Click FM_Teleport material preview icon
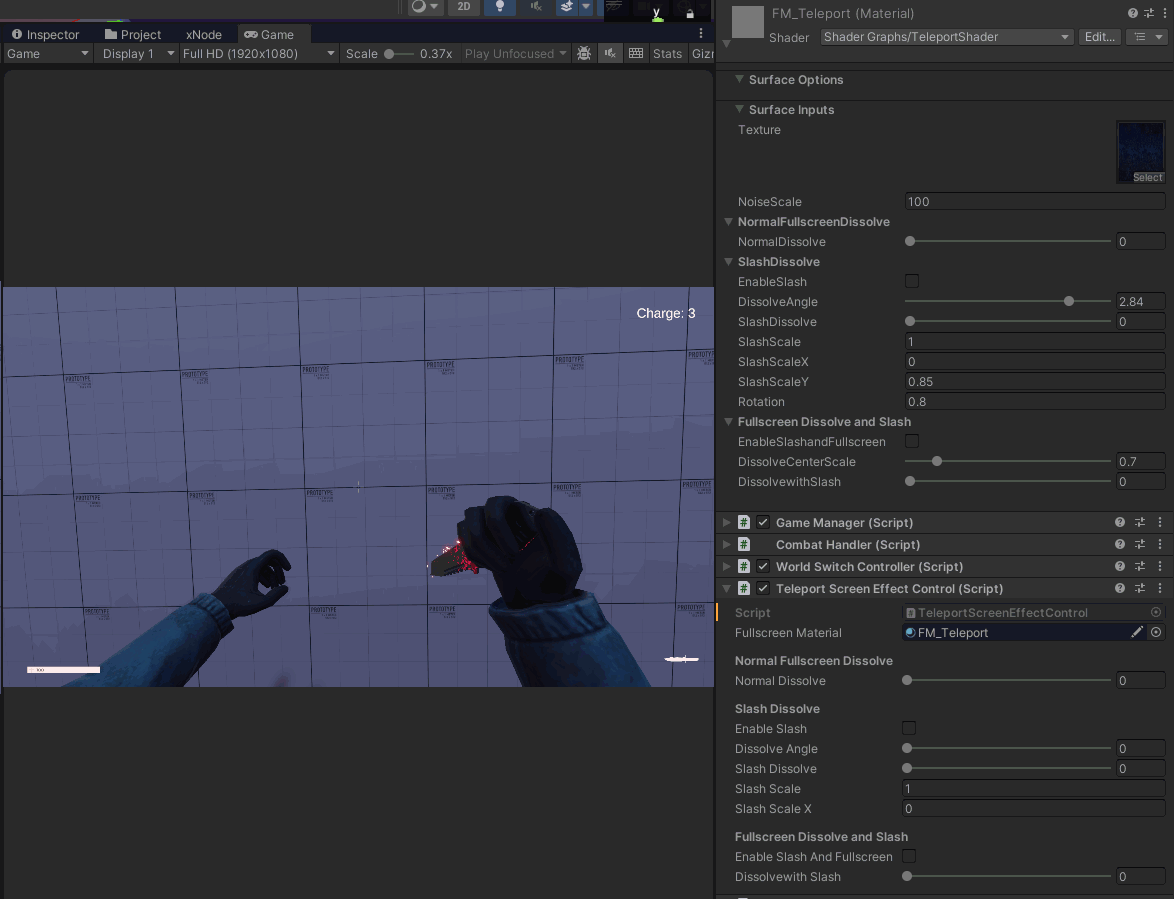 pyautogui.click(x=747, y=22)
